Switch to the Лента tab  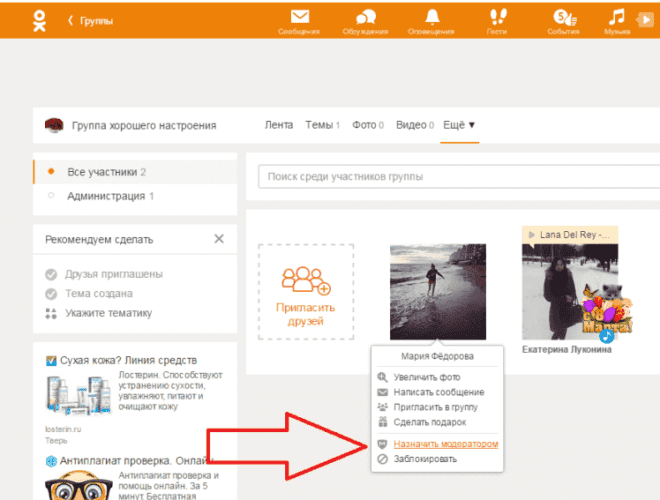(x=279, y=125)
